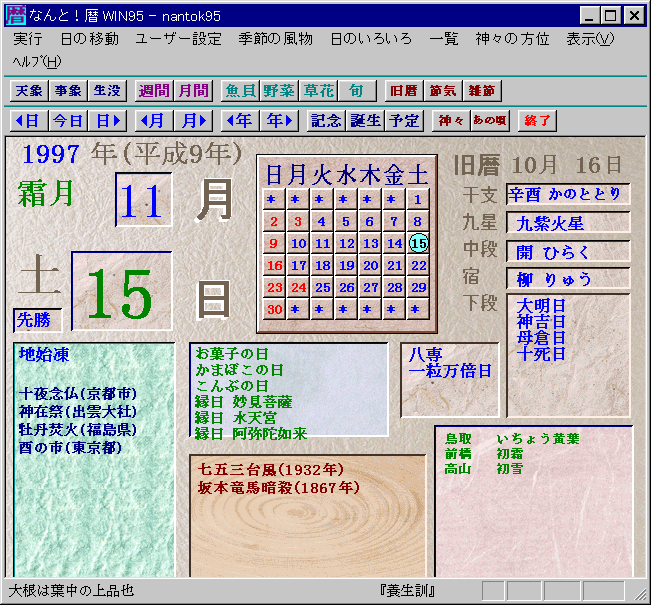Click 酉の市(東京都) entry

70,448
